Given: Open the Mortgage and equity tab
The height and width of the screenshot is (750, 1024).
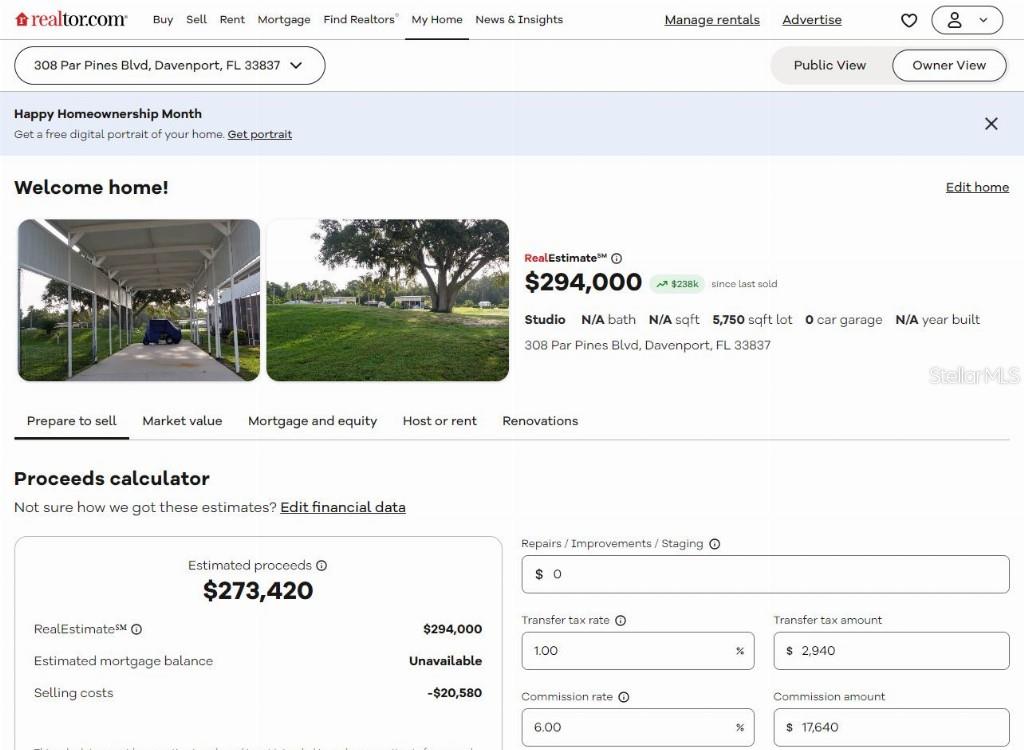Looking at the screenshot, I should pos(312,421).
